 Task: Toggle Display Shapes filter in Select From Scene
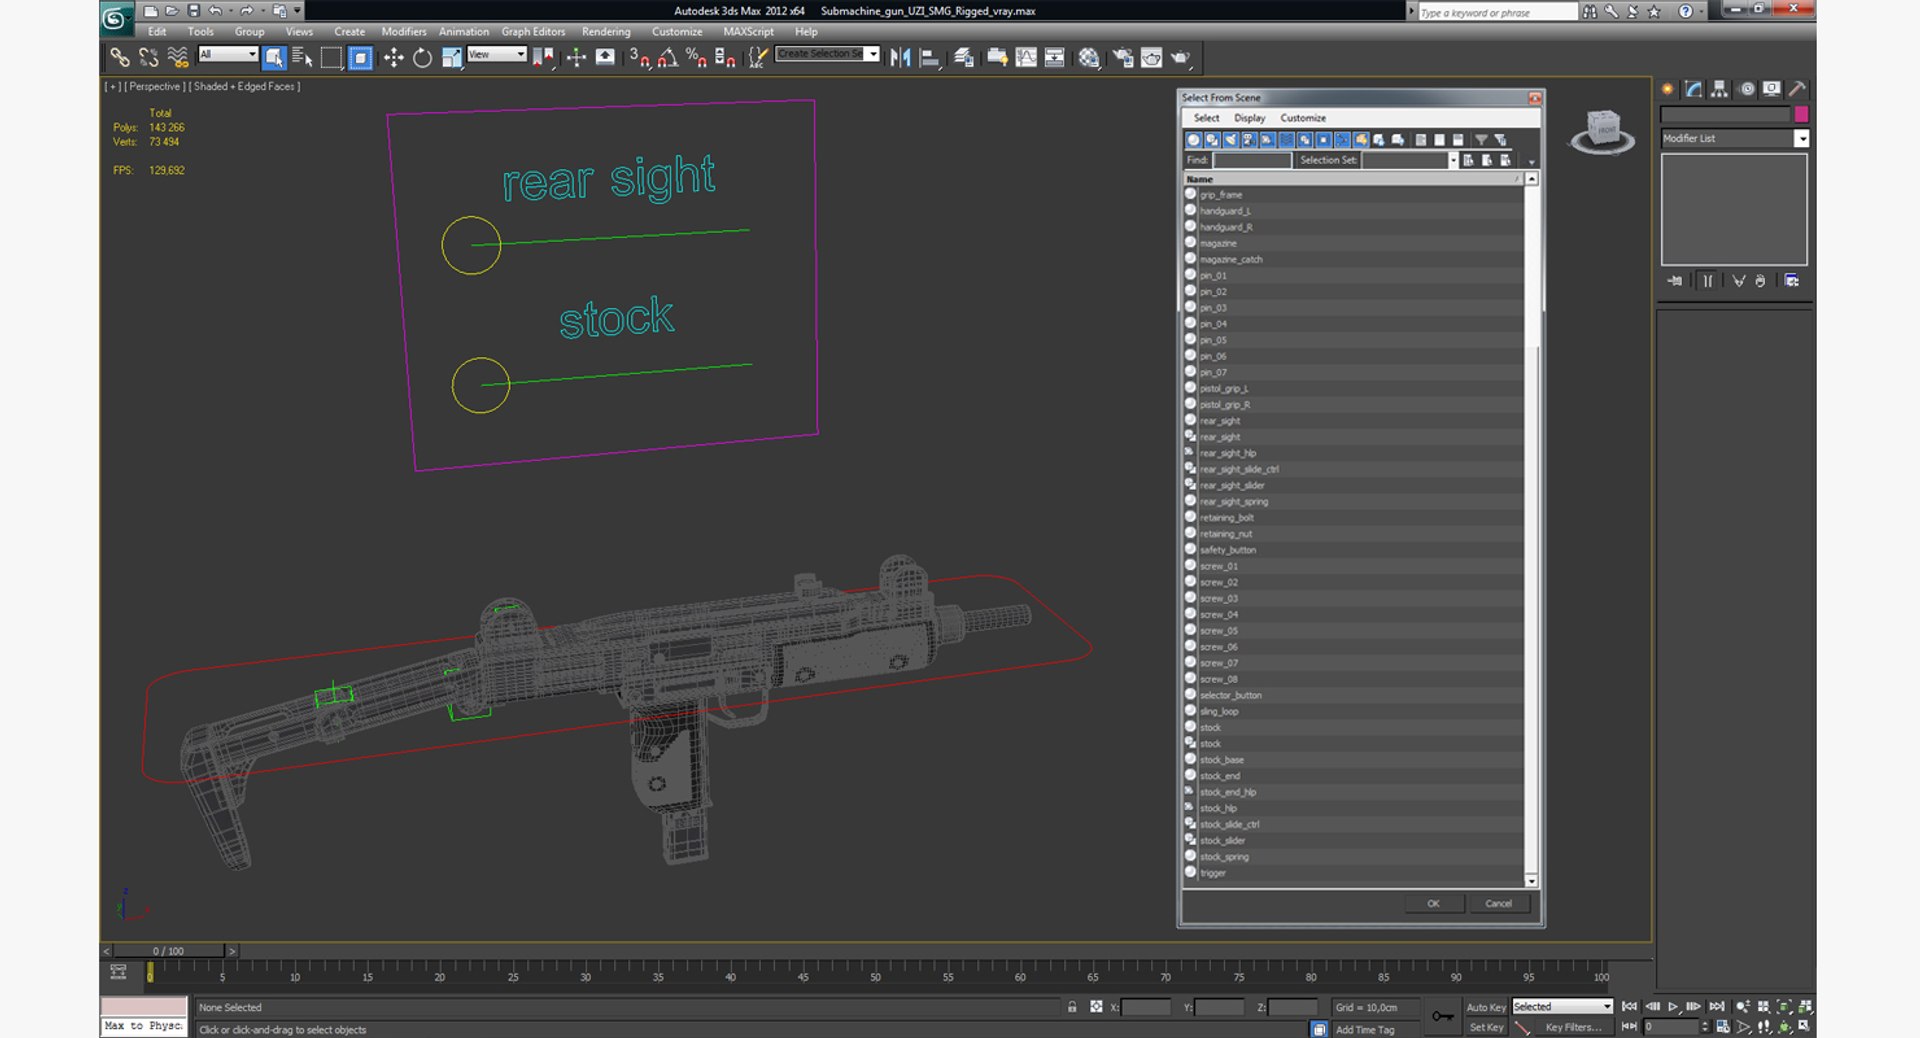[x=1212, y=140]
